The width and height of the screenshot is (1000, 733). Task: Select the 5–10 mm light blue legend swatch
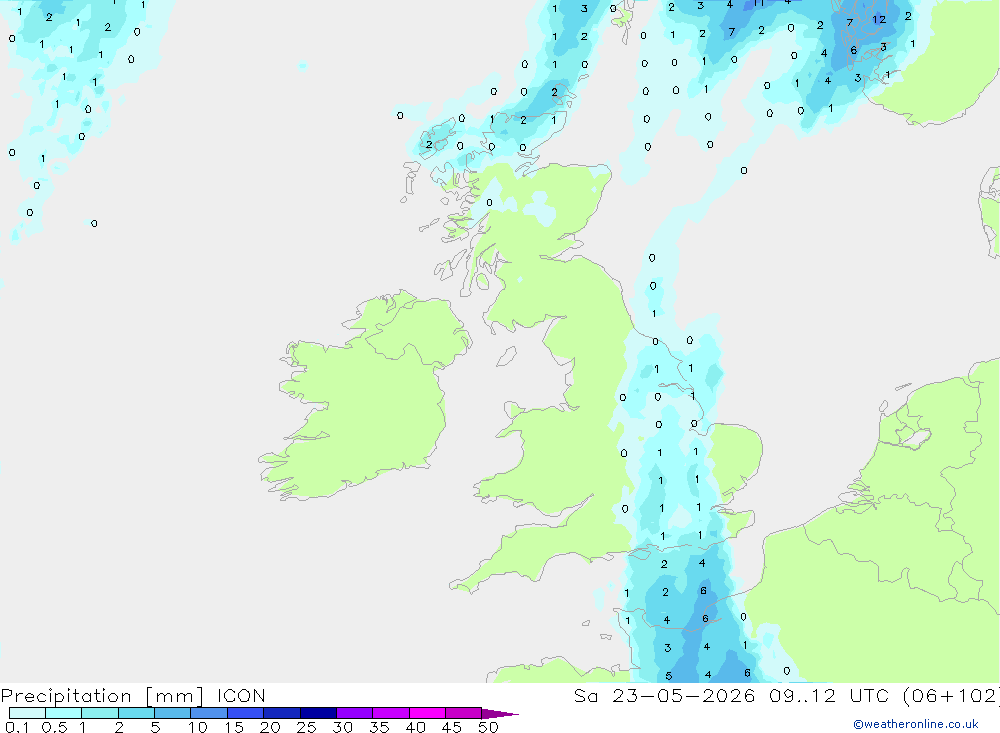(173, 713)
